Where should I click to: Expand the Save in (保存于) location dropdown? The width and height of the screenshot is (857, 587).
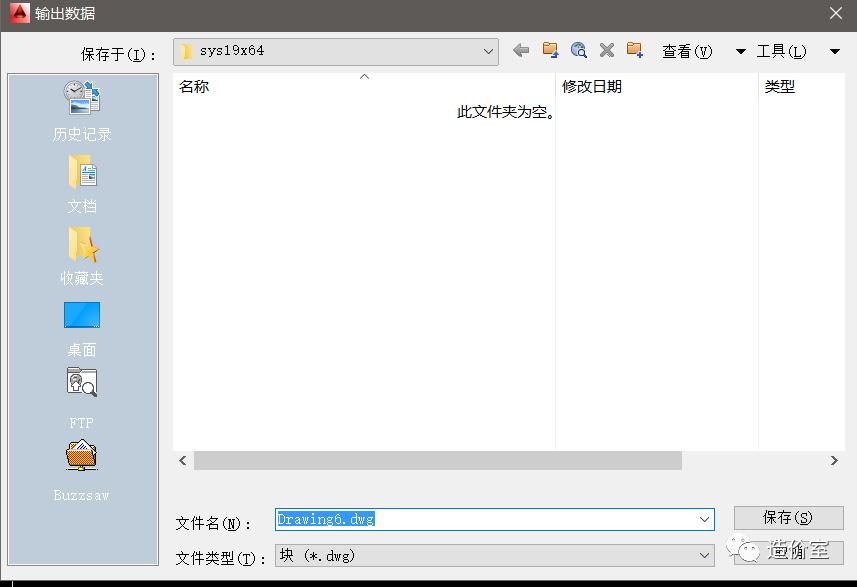coord(488,50)
